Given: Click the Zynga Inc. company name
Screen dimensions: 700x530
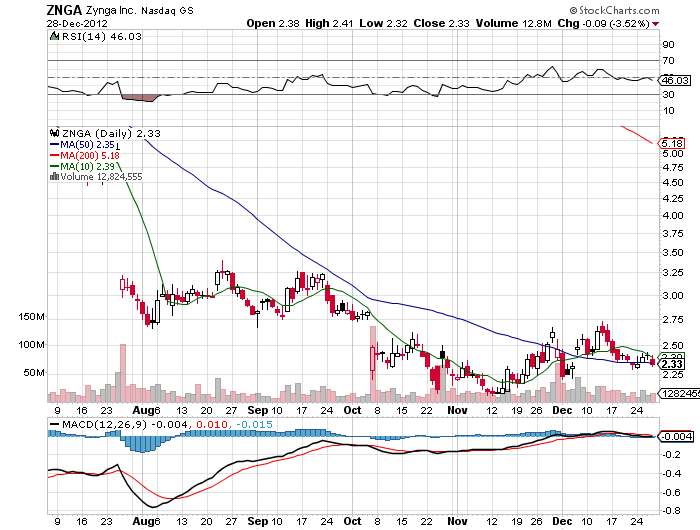Looking at the screenshot, I should point(111,10).
